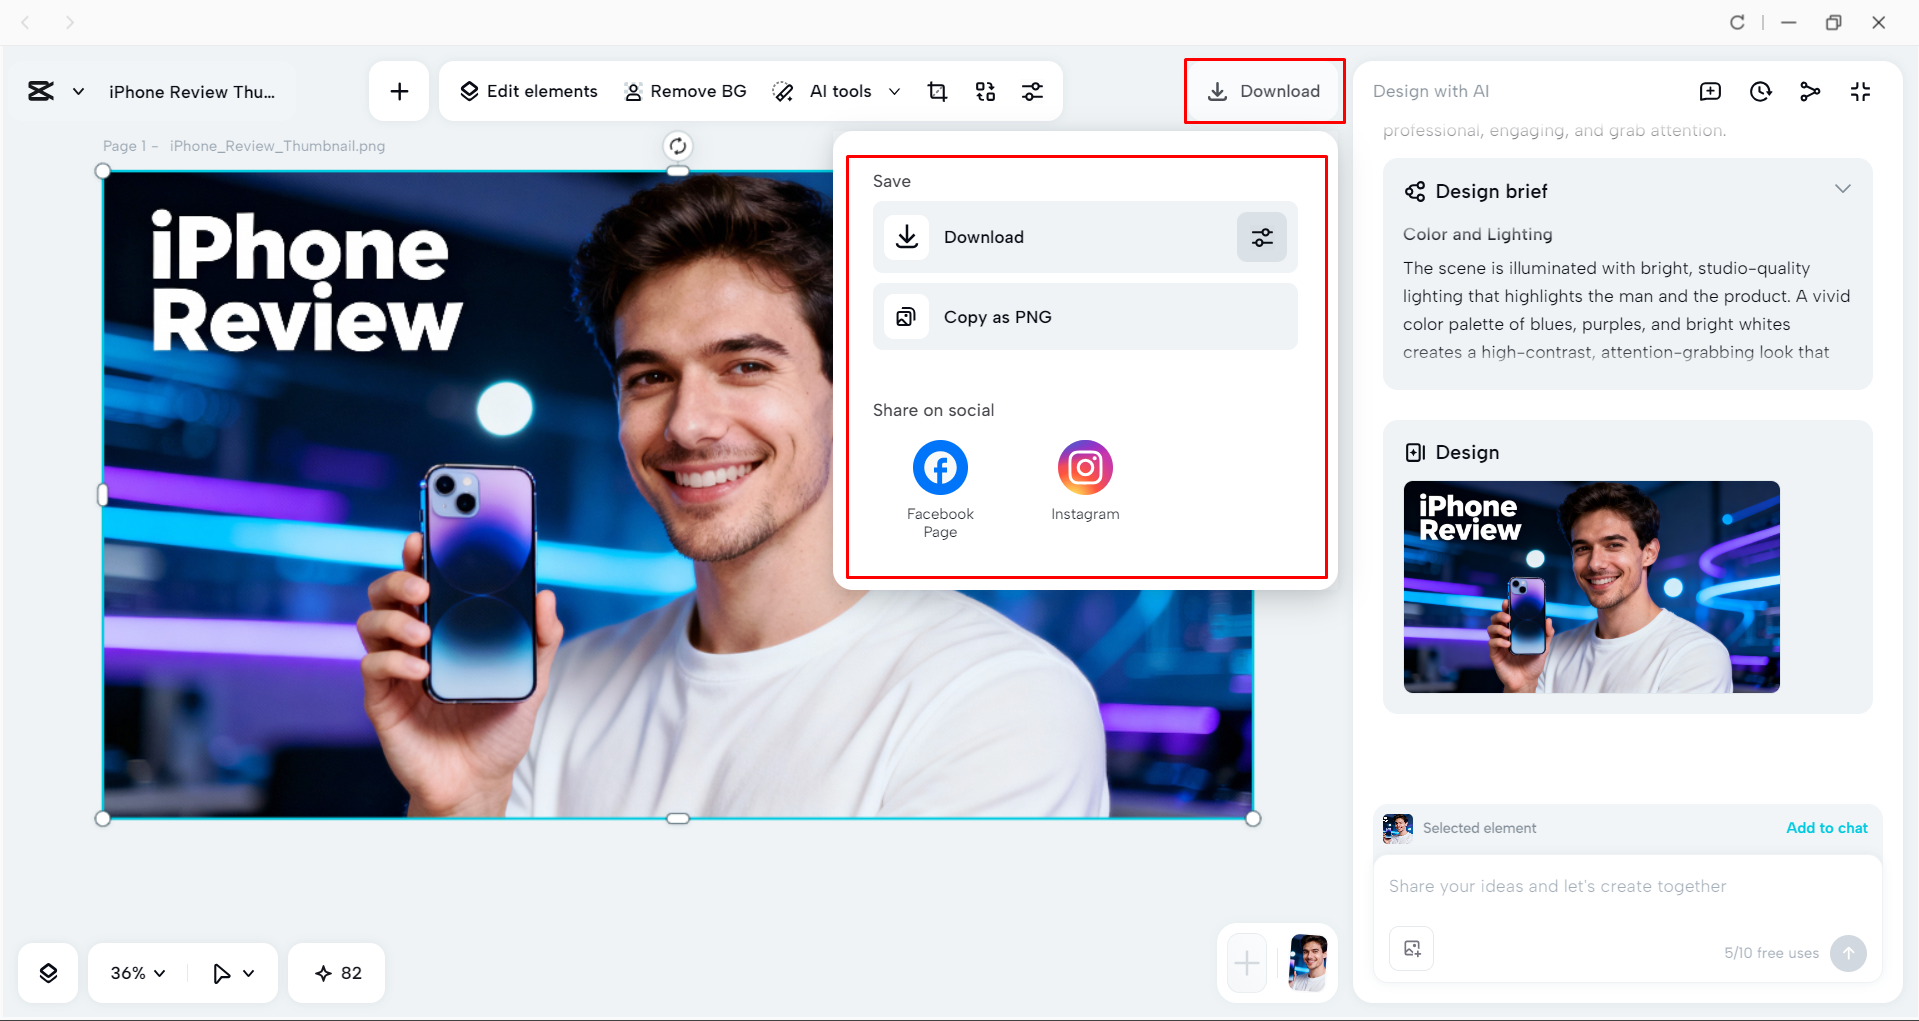
Task: Click the Copy as PNG icon
Action: [906, 317]
